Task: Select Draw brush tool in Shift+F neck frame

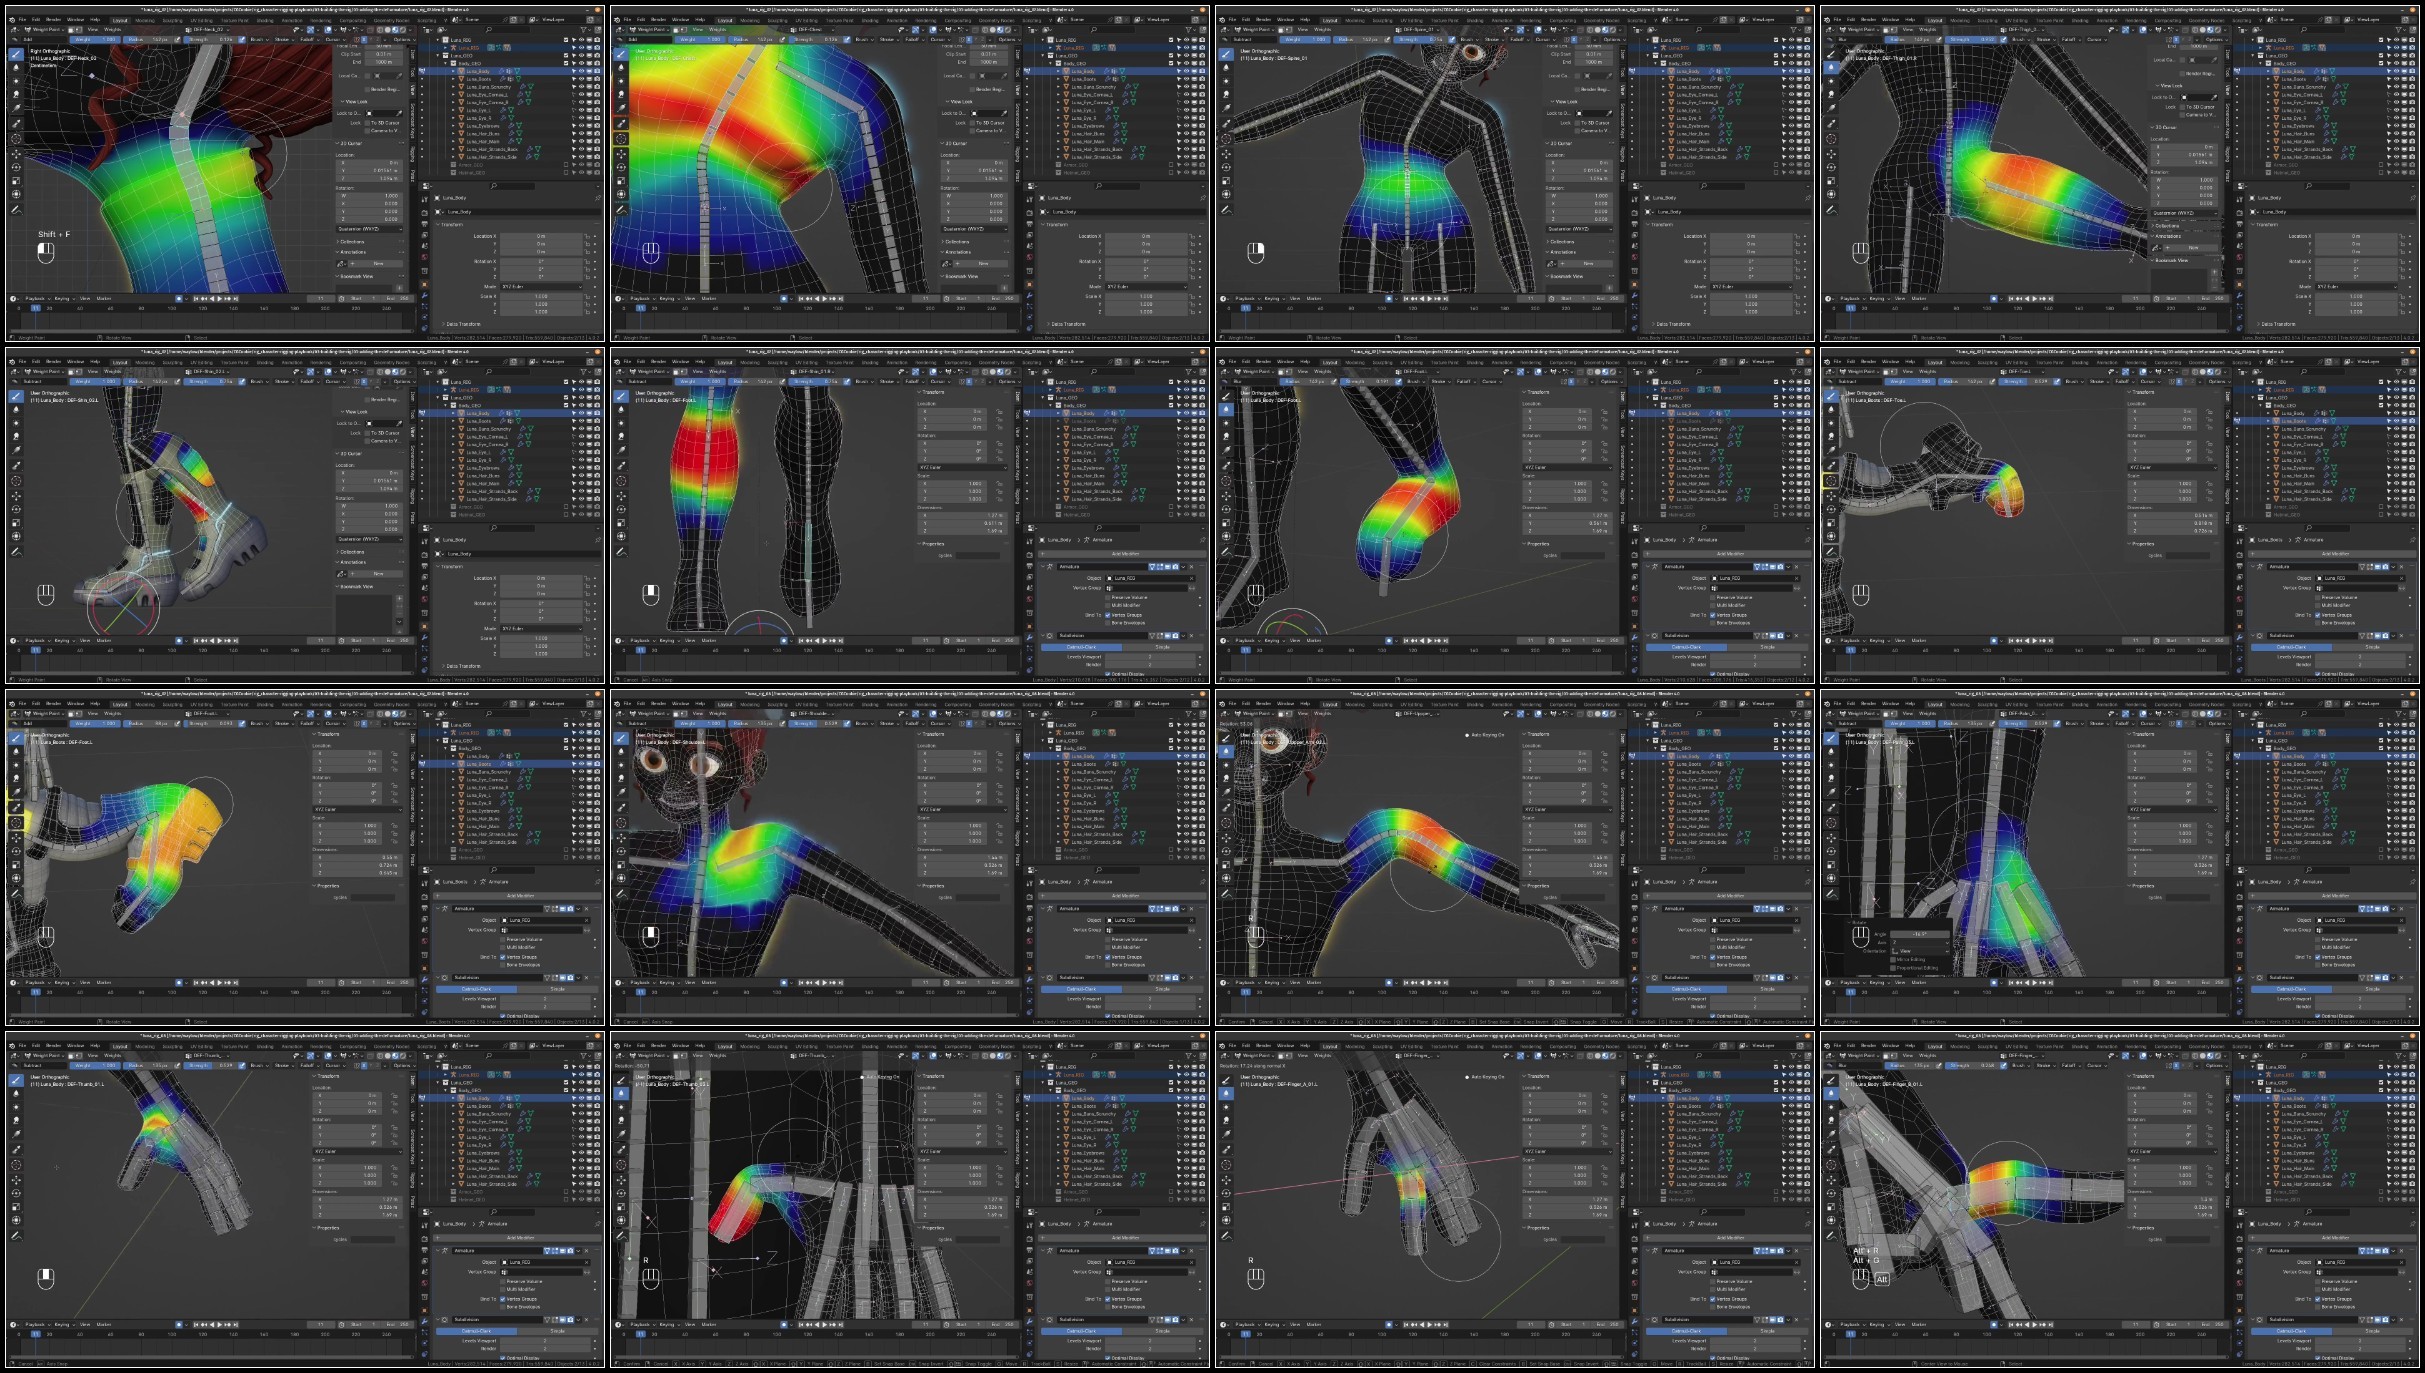Action: [16, 54]
